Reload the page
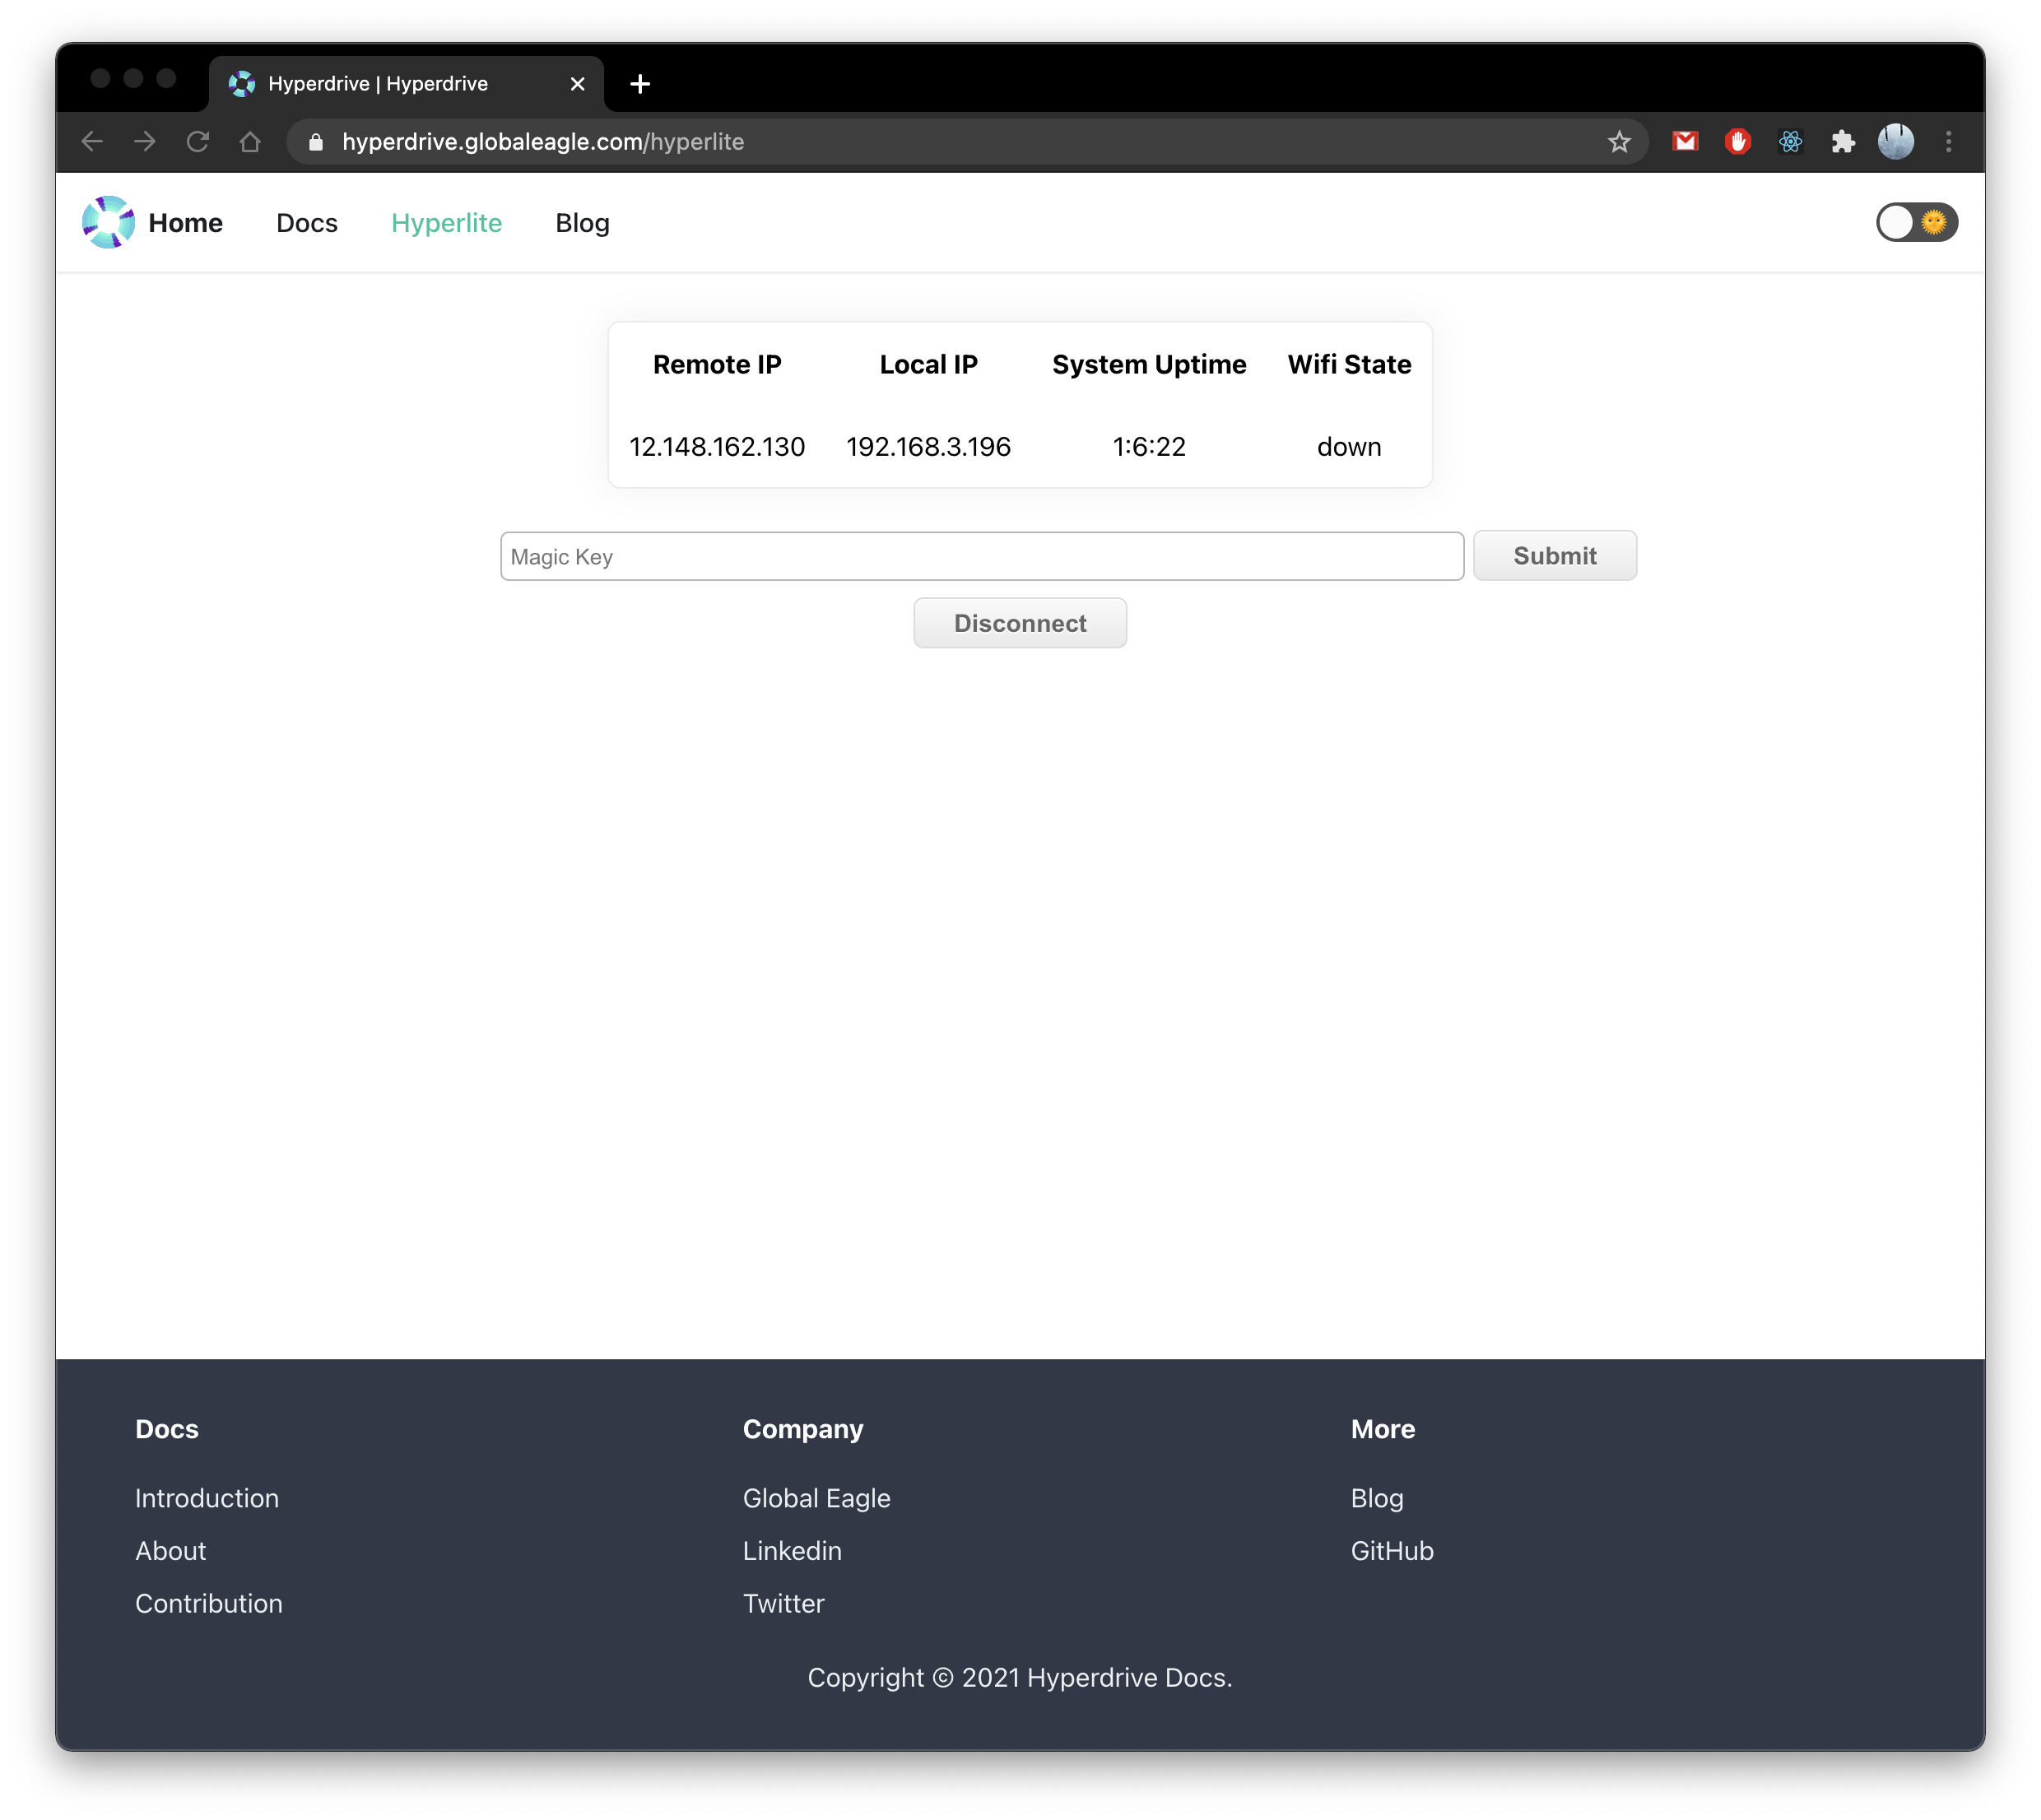This screenshot has width=2041, height=1820. [x=198, y=142]
